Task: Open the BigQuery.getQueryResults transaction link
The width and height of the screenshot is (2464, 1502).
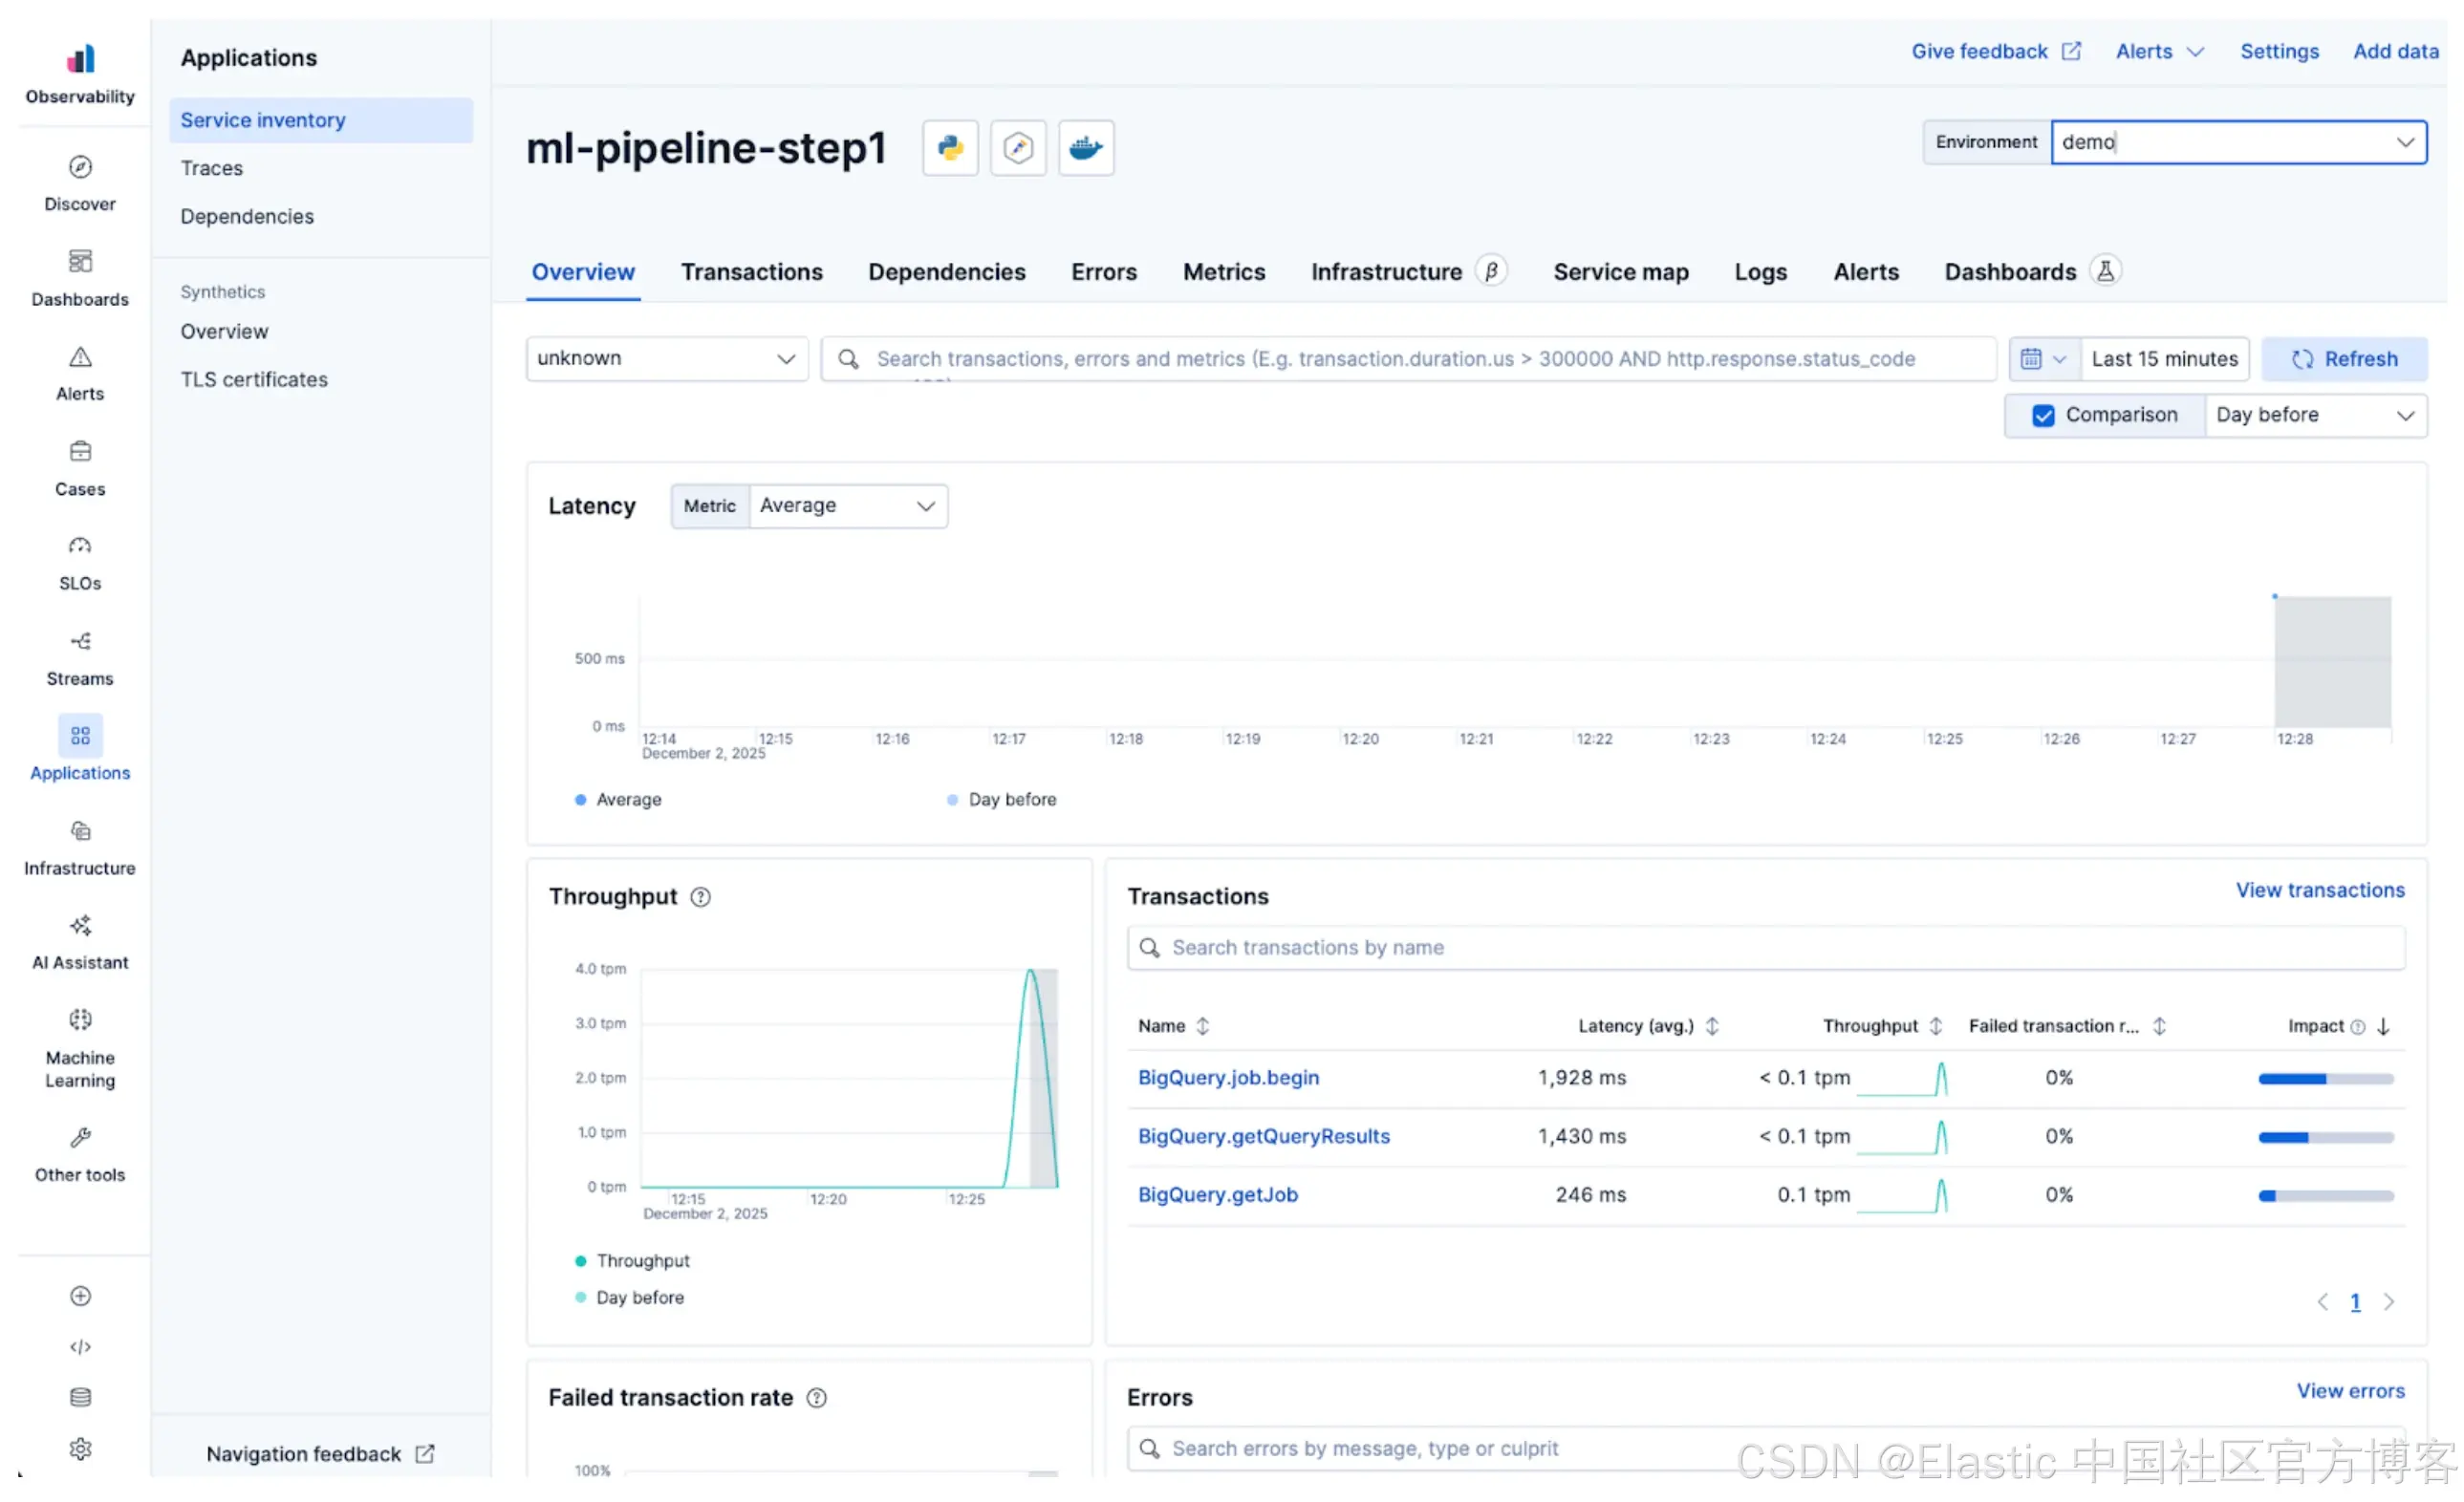Action: coord(1263,1136)
